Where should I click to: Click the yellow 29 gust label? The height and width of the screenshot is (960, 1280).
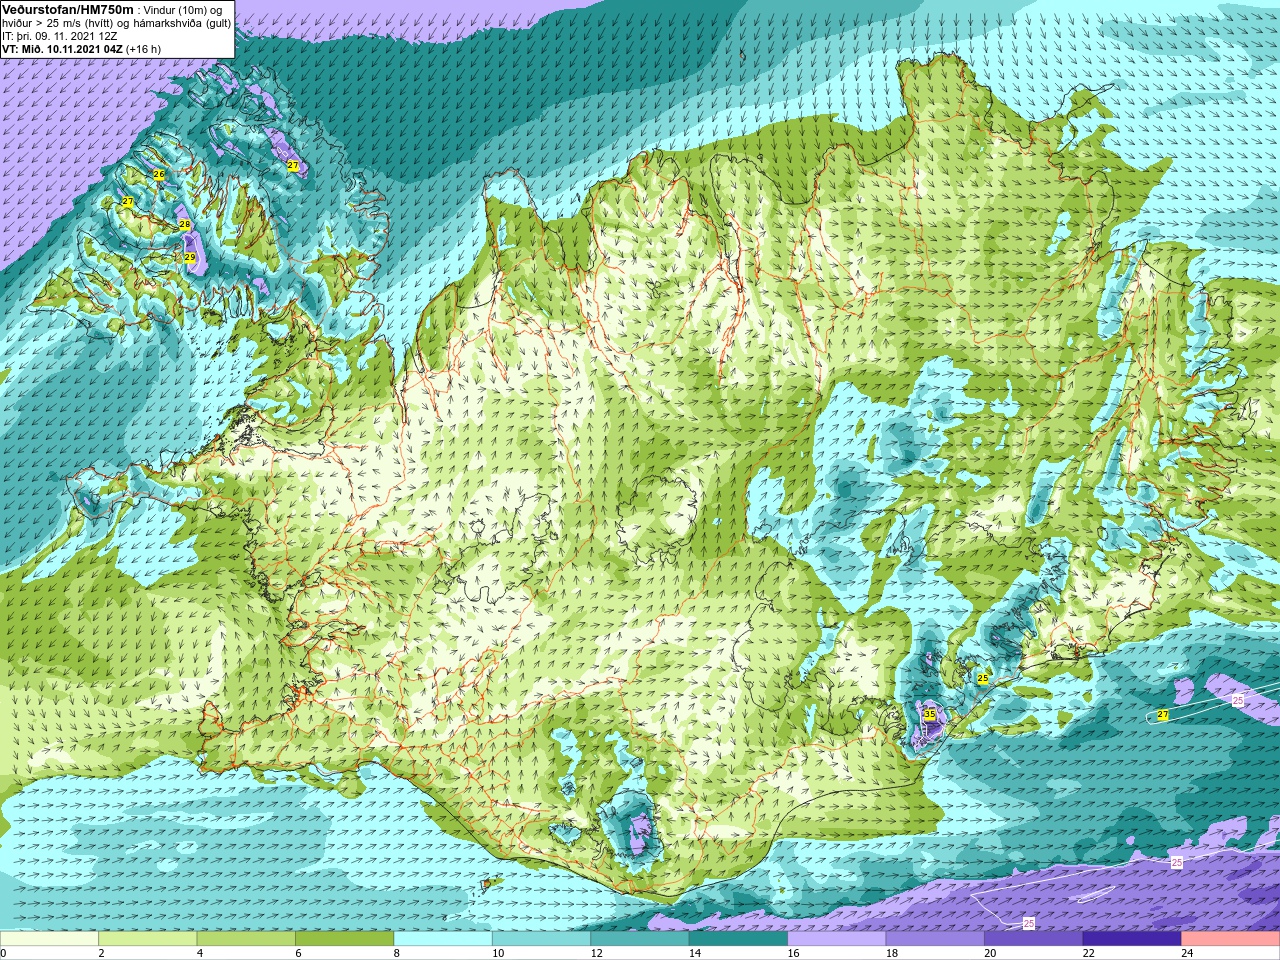point(190,258)
